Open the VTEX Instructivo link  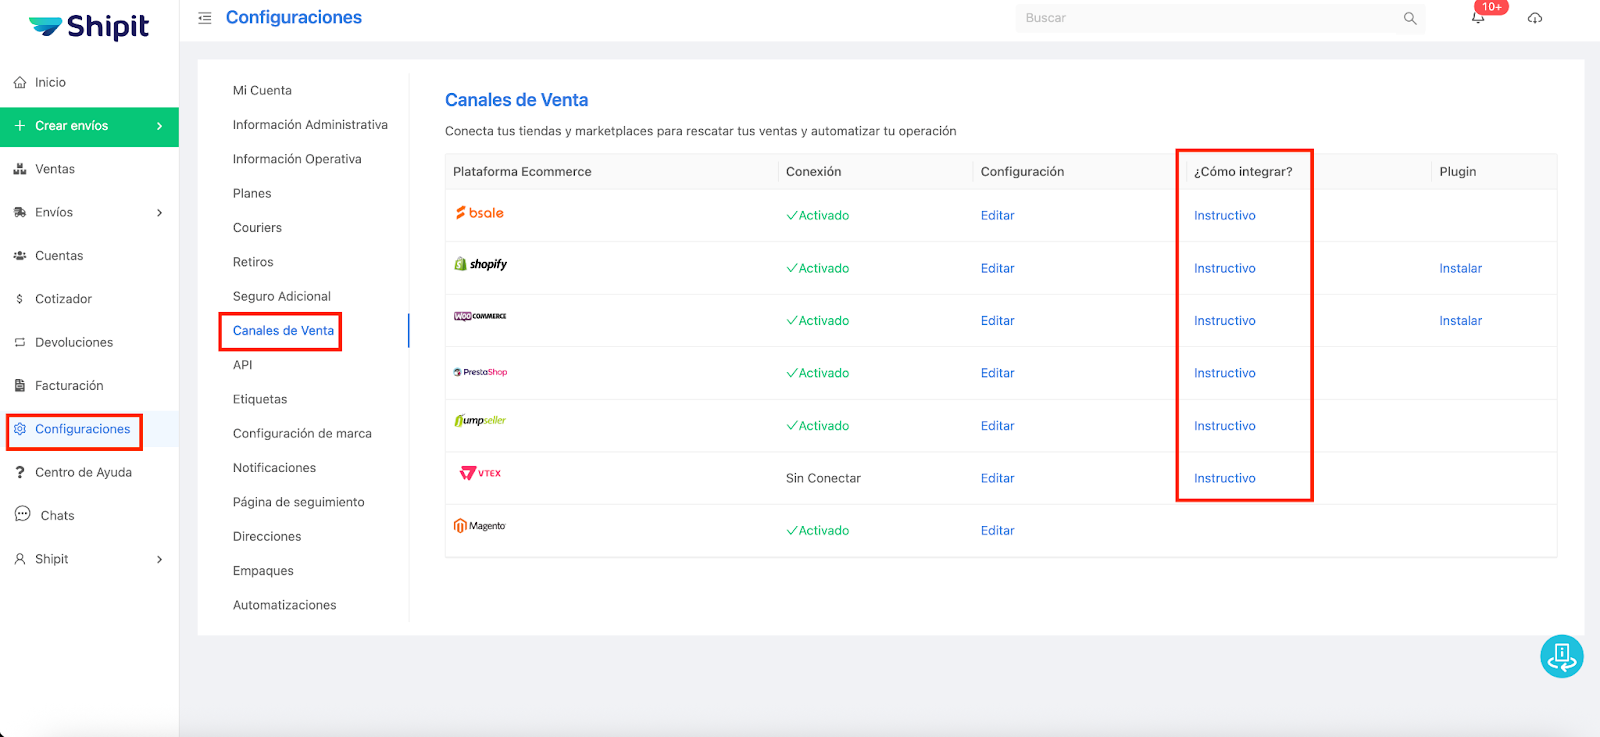[1224, 478]
